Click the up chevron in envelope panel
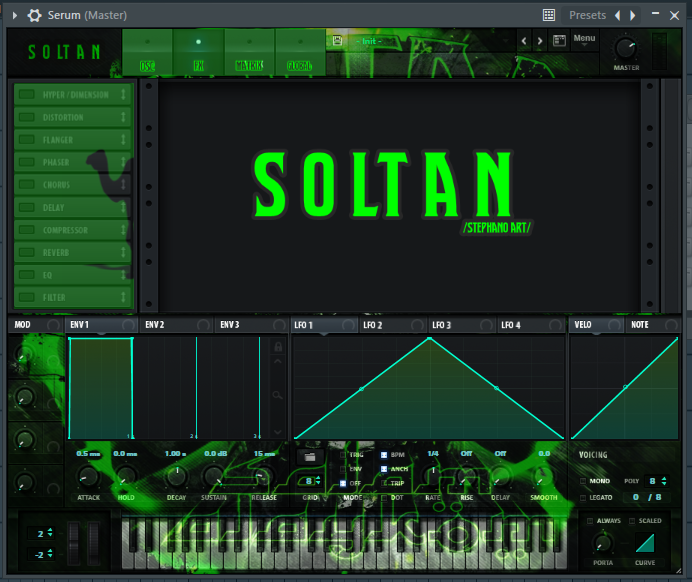692x582 pixels. 278,361
